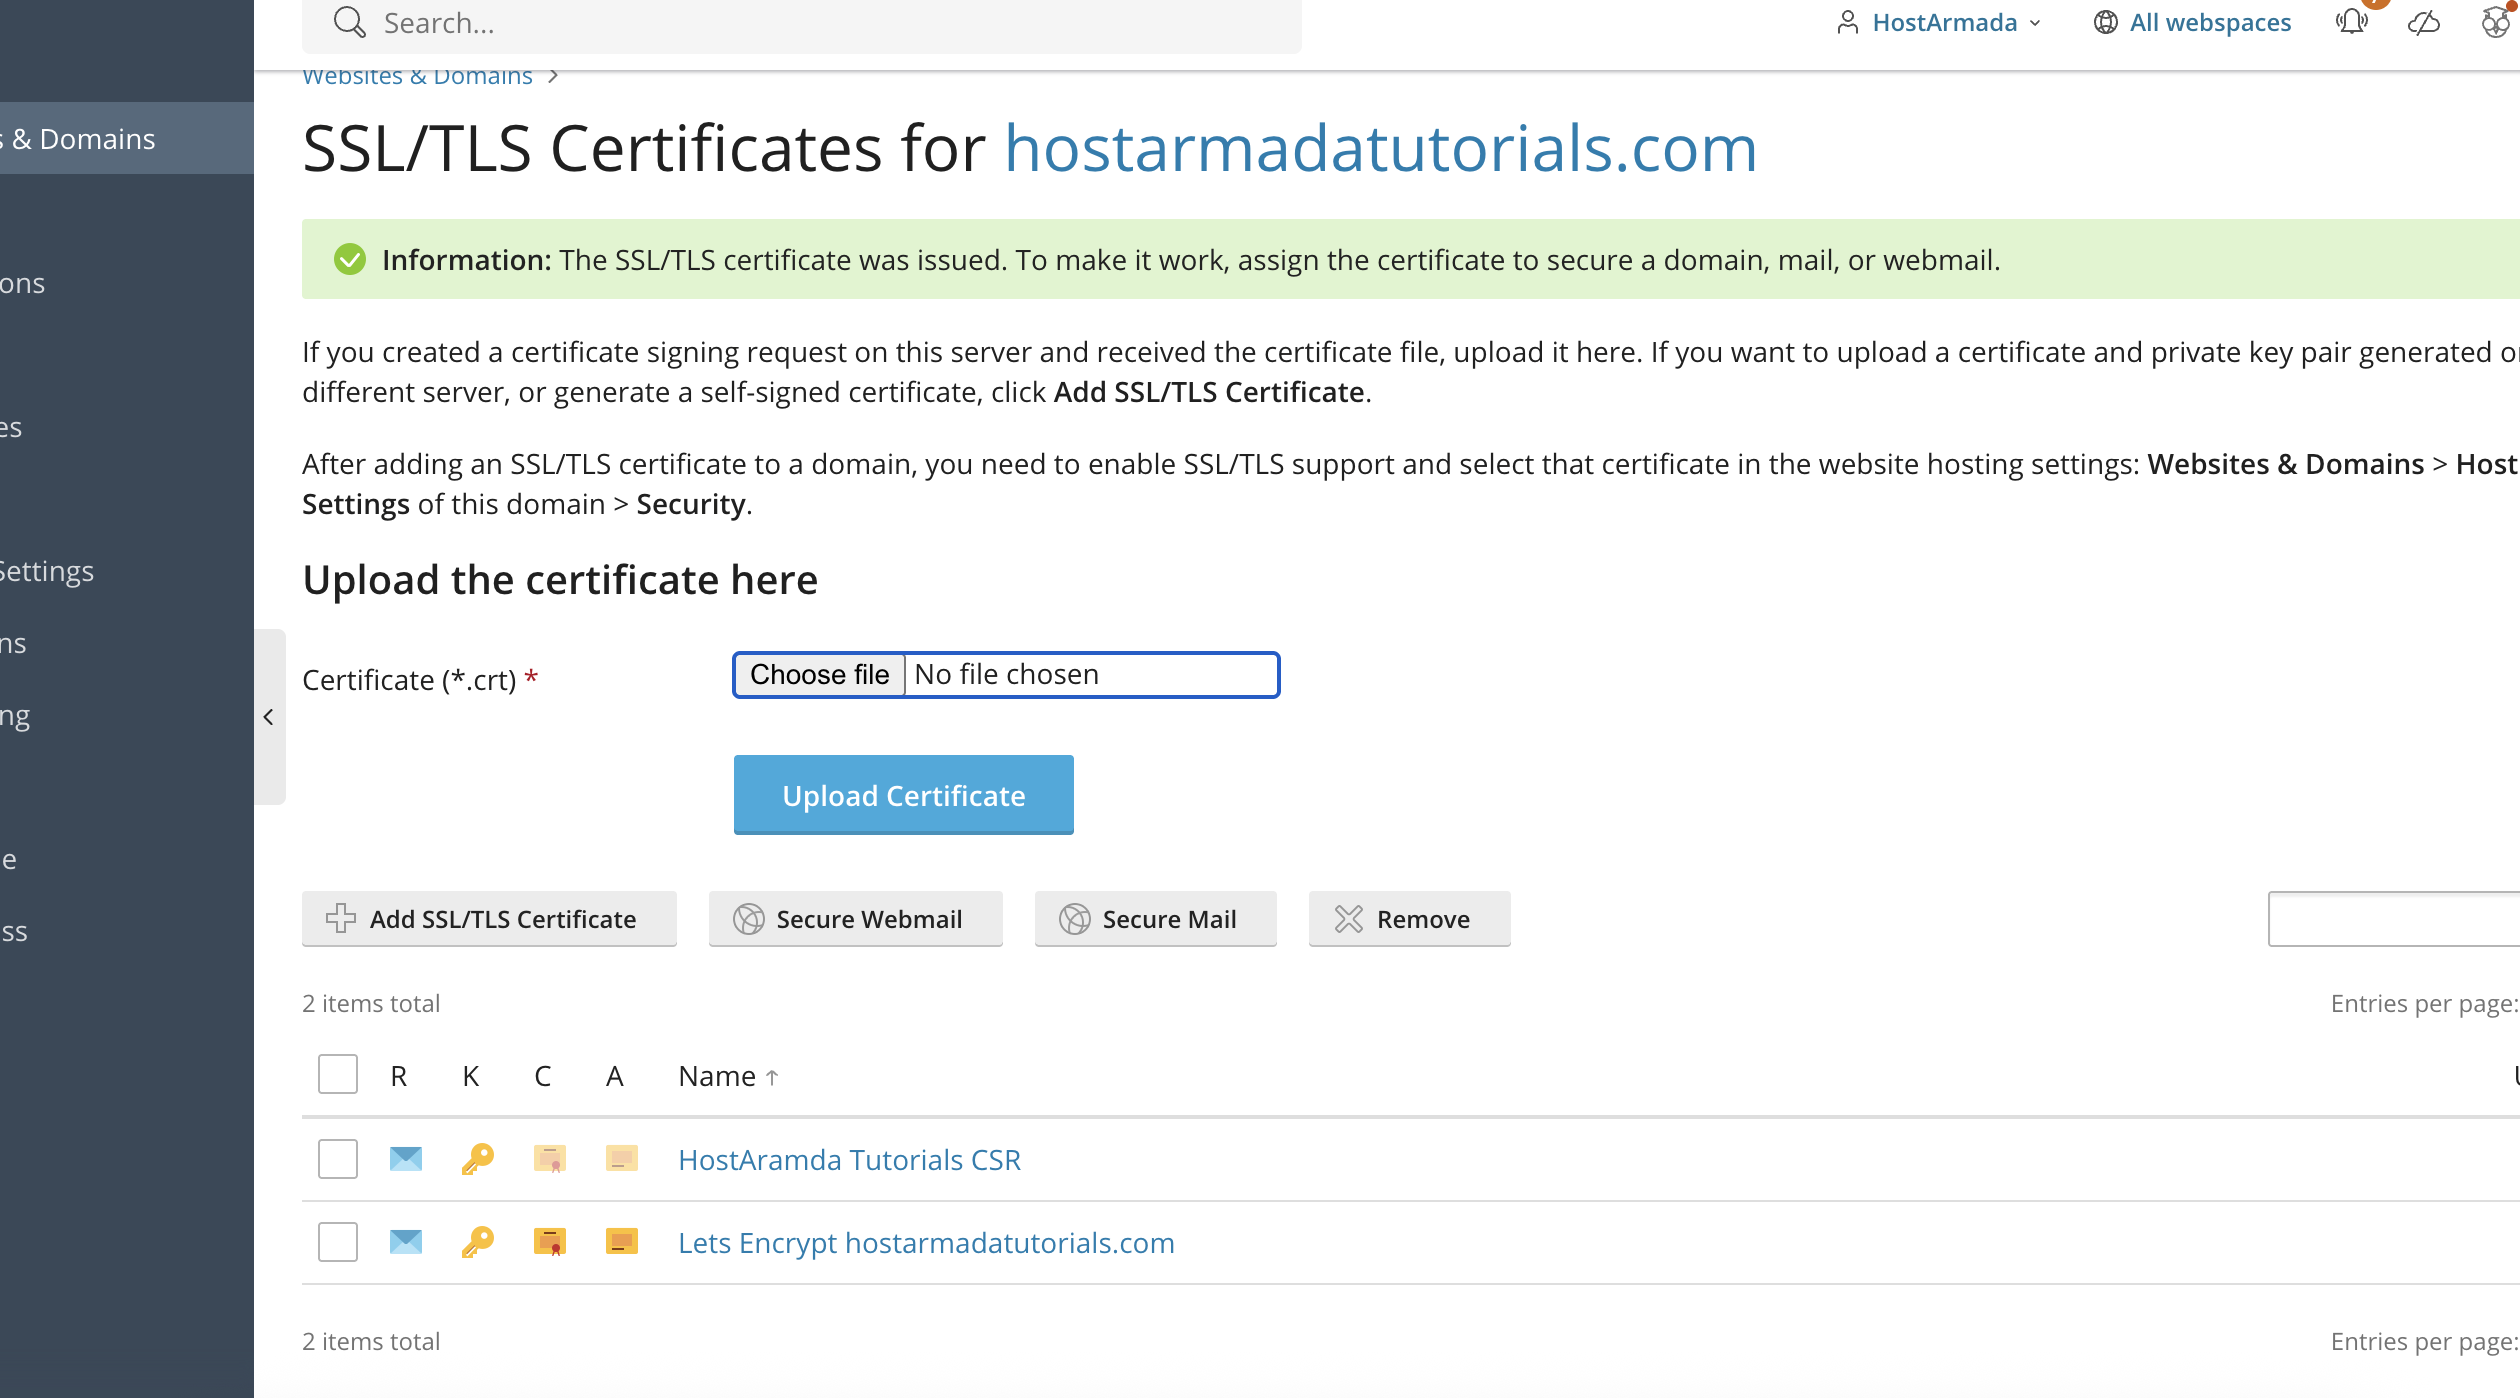The height and width of the screenshot is (1398, 2520).
Task: Sort by Name using the column arrow
Action: click(x=771, y=1076)
